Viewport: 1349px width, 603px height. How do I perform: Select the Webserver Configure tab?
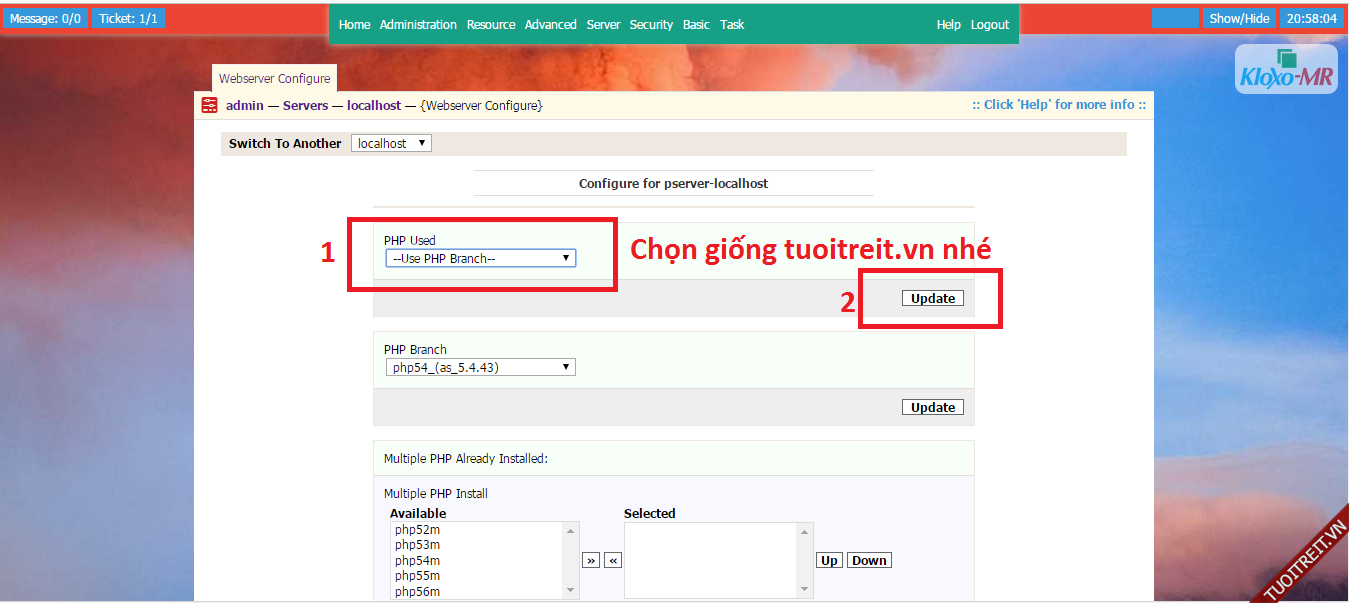(x=275, y=78)
